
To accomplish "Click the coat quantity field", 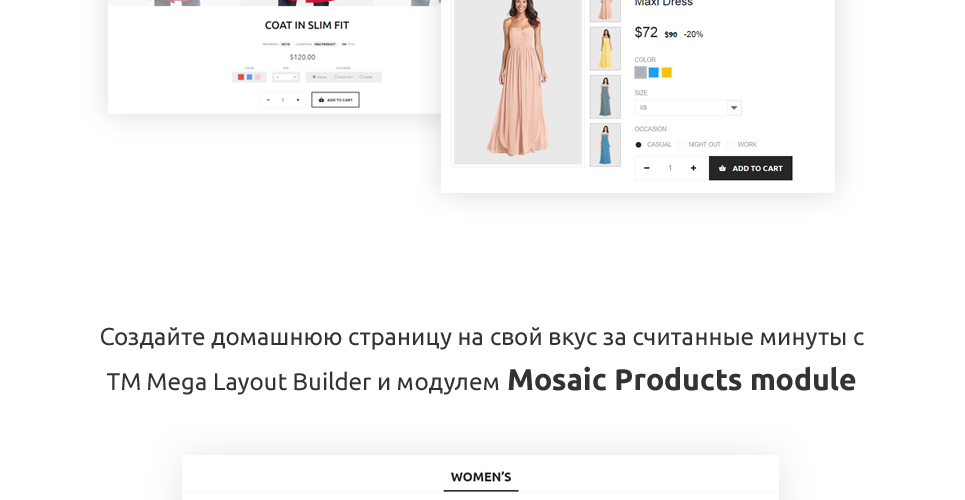I will 283,100.
